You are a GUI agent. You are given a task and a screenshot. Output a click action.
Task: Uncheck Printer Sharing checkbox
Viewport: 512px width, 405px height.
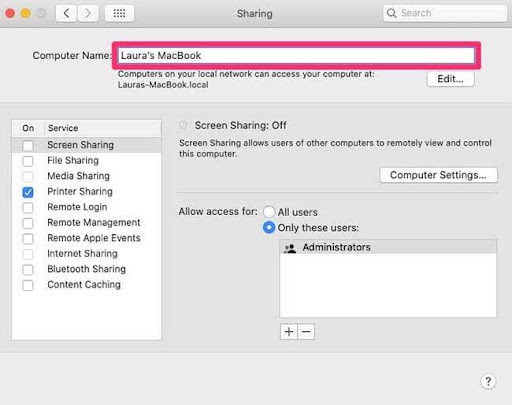pyautogui.click(x=28, y=192)
